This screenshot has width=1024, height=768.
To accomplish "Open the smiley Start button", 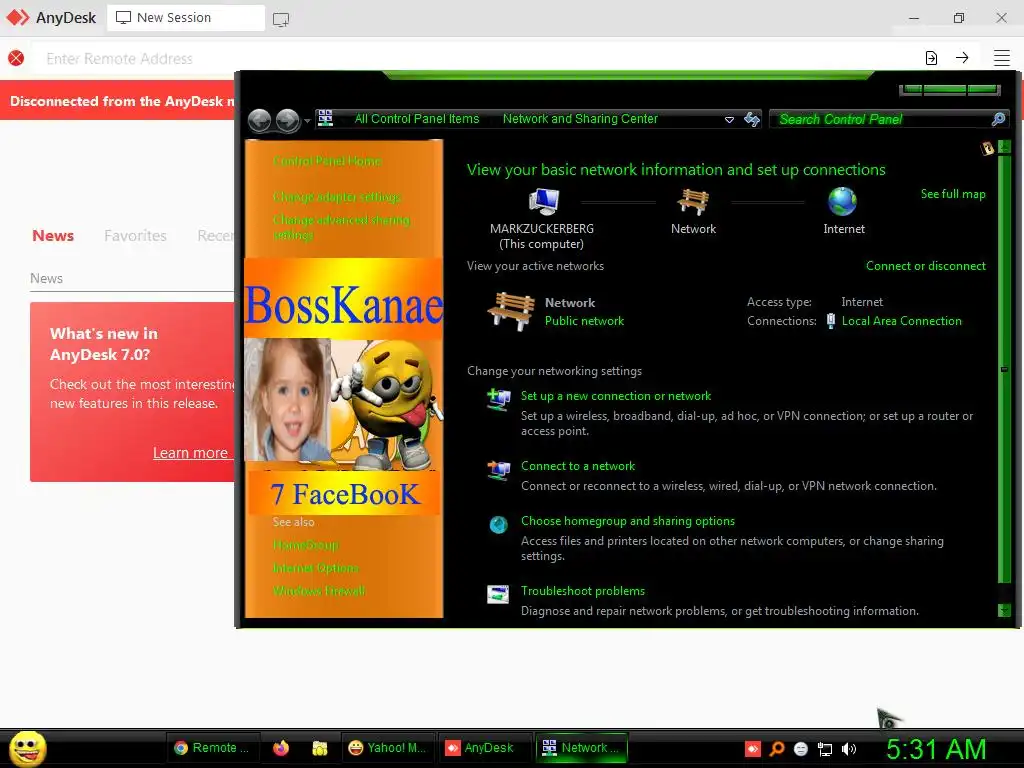I will (x=27, y=748).
